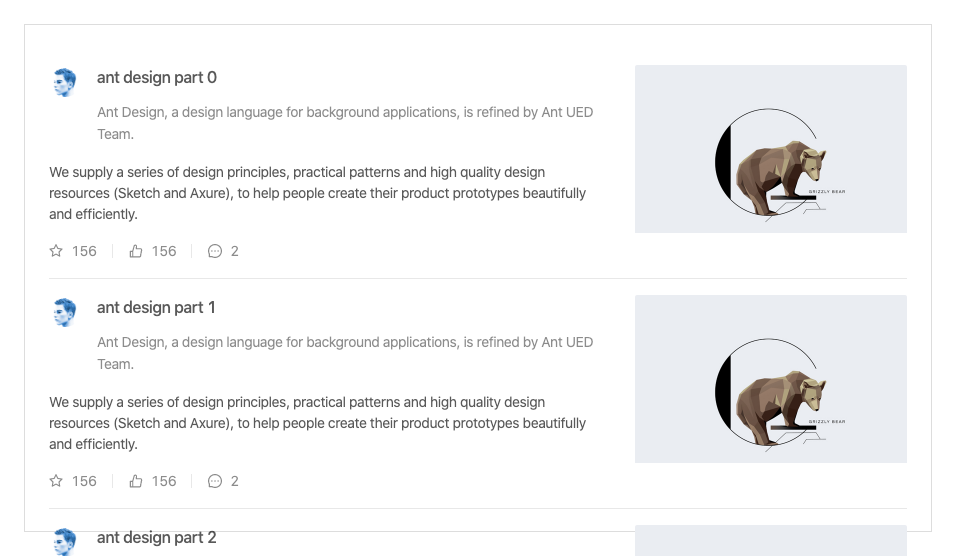
Task: Click comment count 2 in part 0
Action: (x=235, y=251)
